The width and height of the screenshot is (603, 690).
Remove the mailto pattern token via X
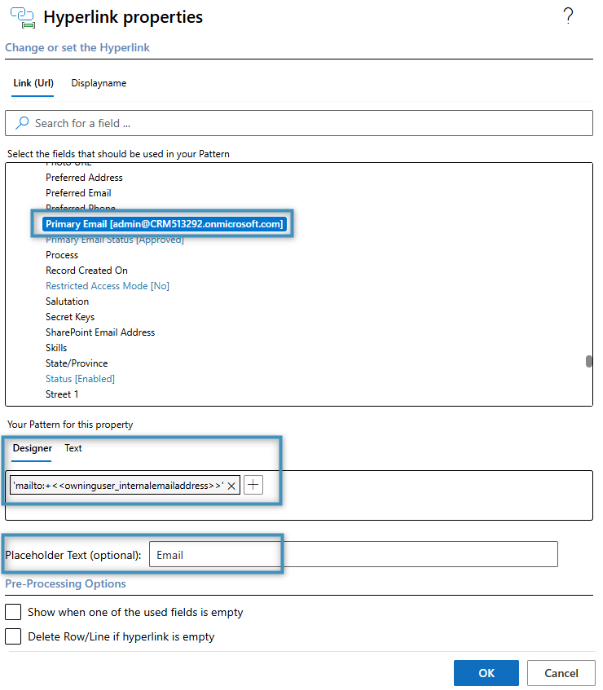[232, 485]
